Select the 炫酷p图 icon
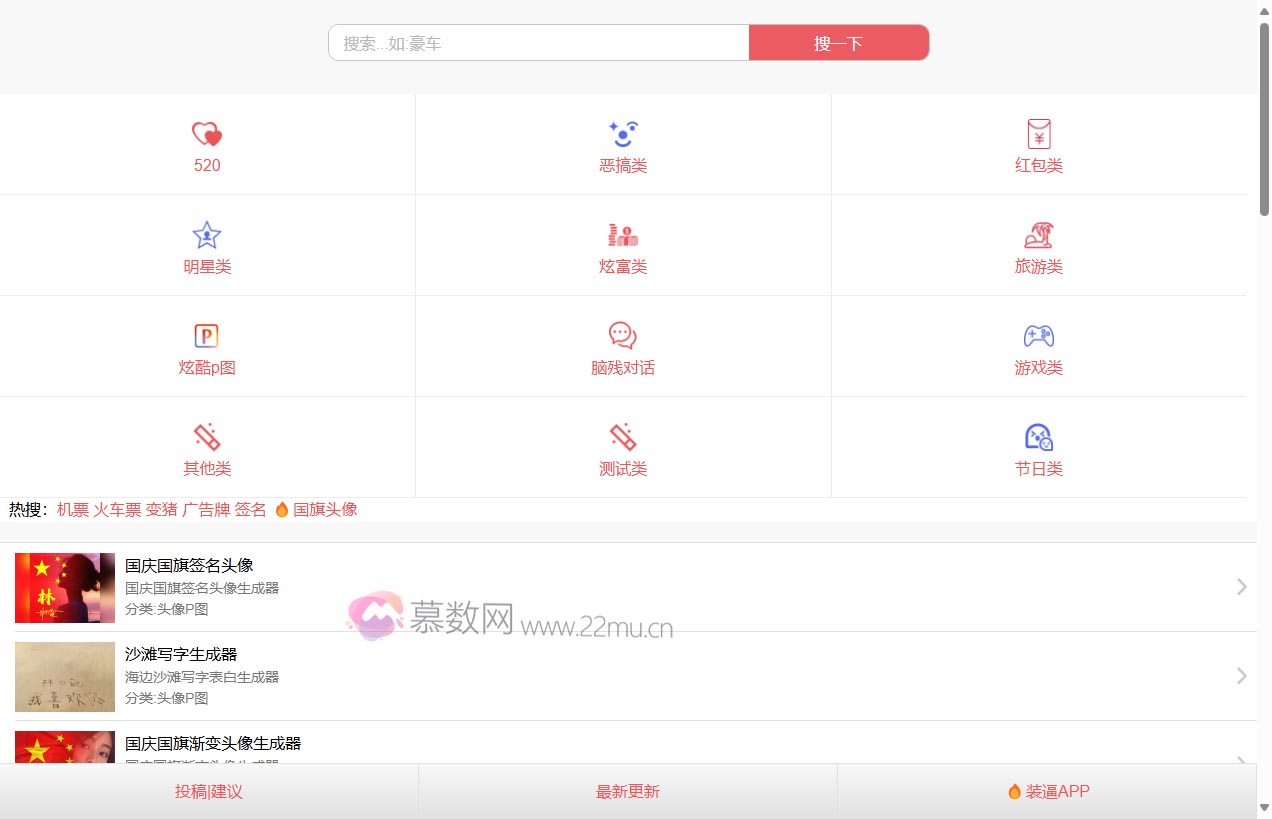The width and height of the screenshot is (1272, 819). pyautogui.click(x=207, y=336)
